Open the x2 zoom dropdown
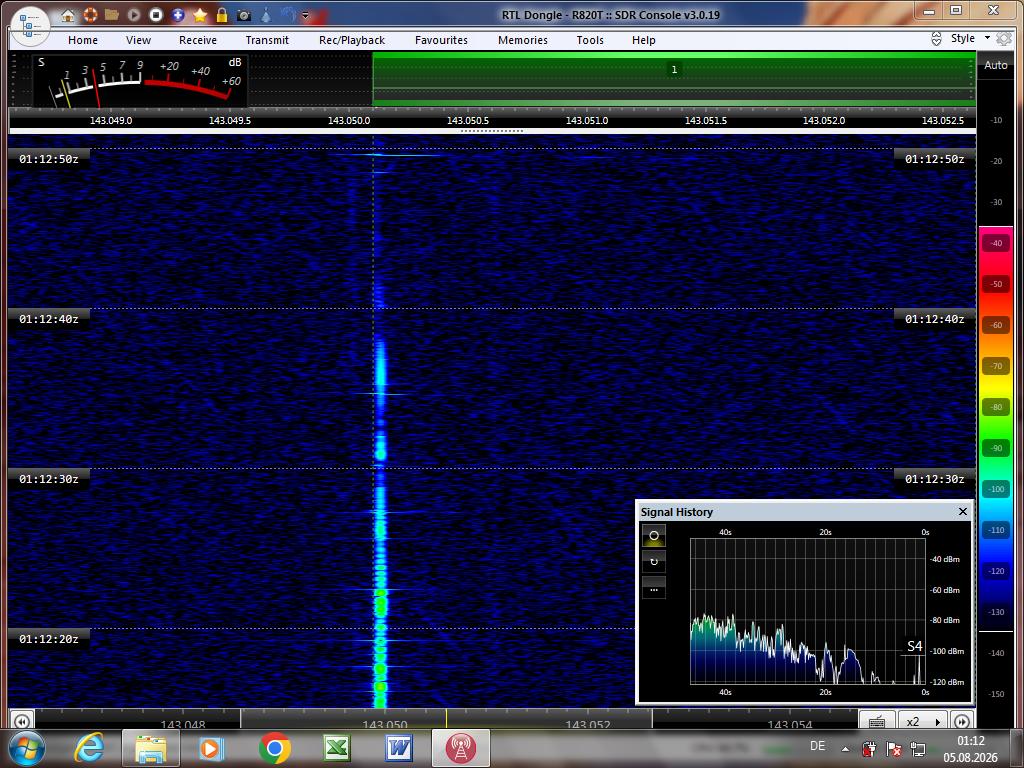This screenshot has height=768, width=1024. click(x=924, y=722)
